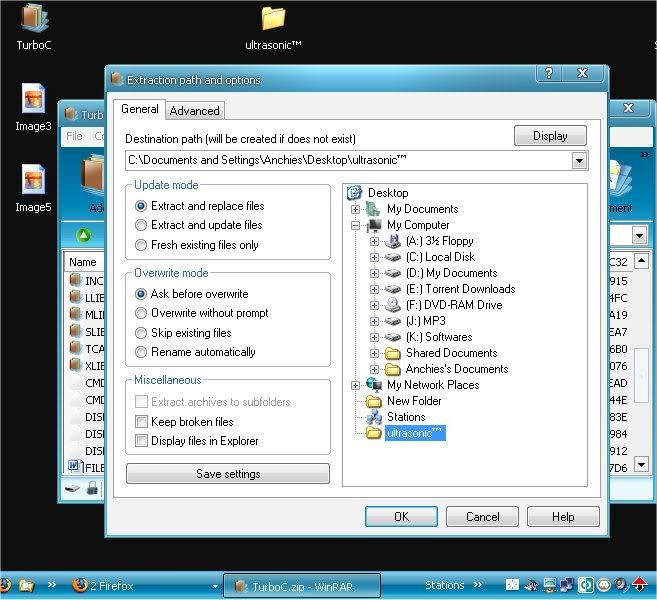This screenshot has width=657, height=600.
Task: Click the DVD-RAM Drive icon
Action: pyautogui.click(x=393, y=305)
